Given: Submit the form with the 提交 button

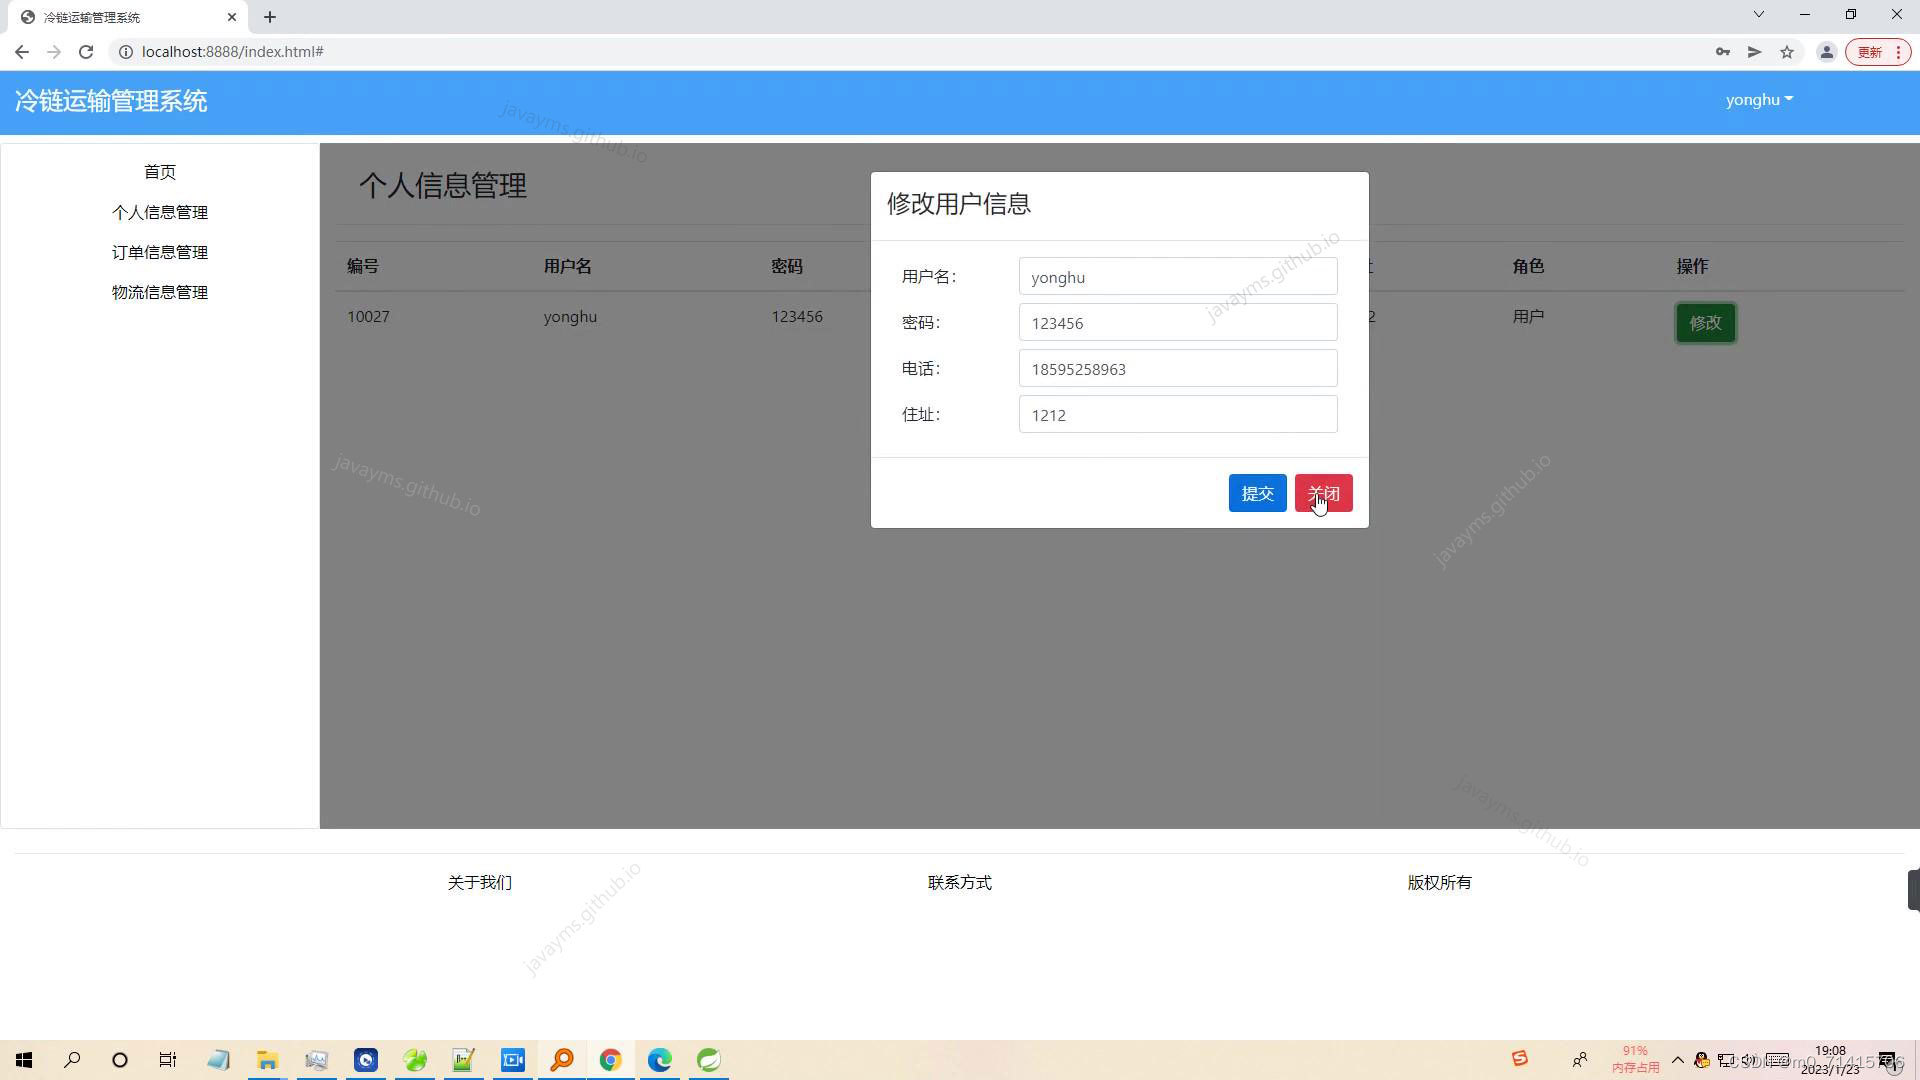Looking at the screenshot, I should [1257, 492].
